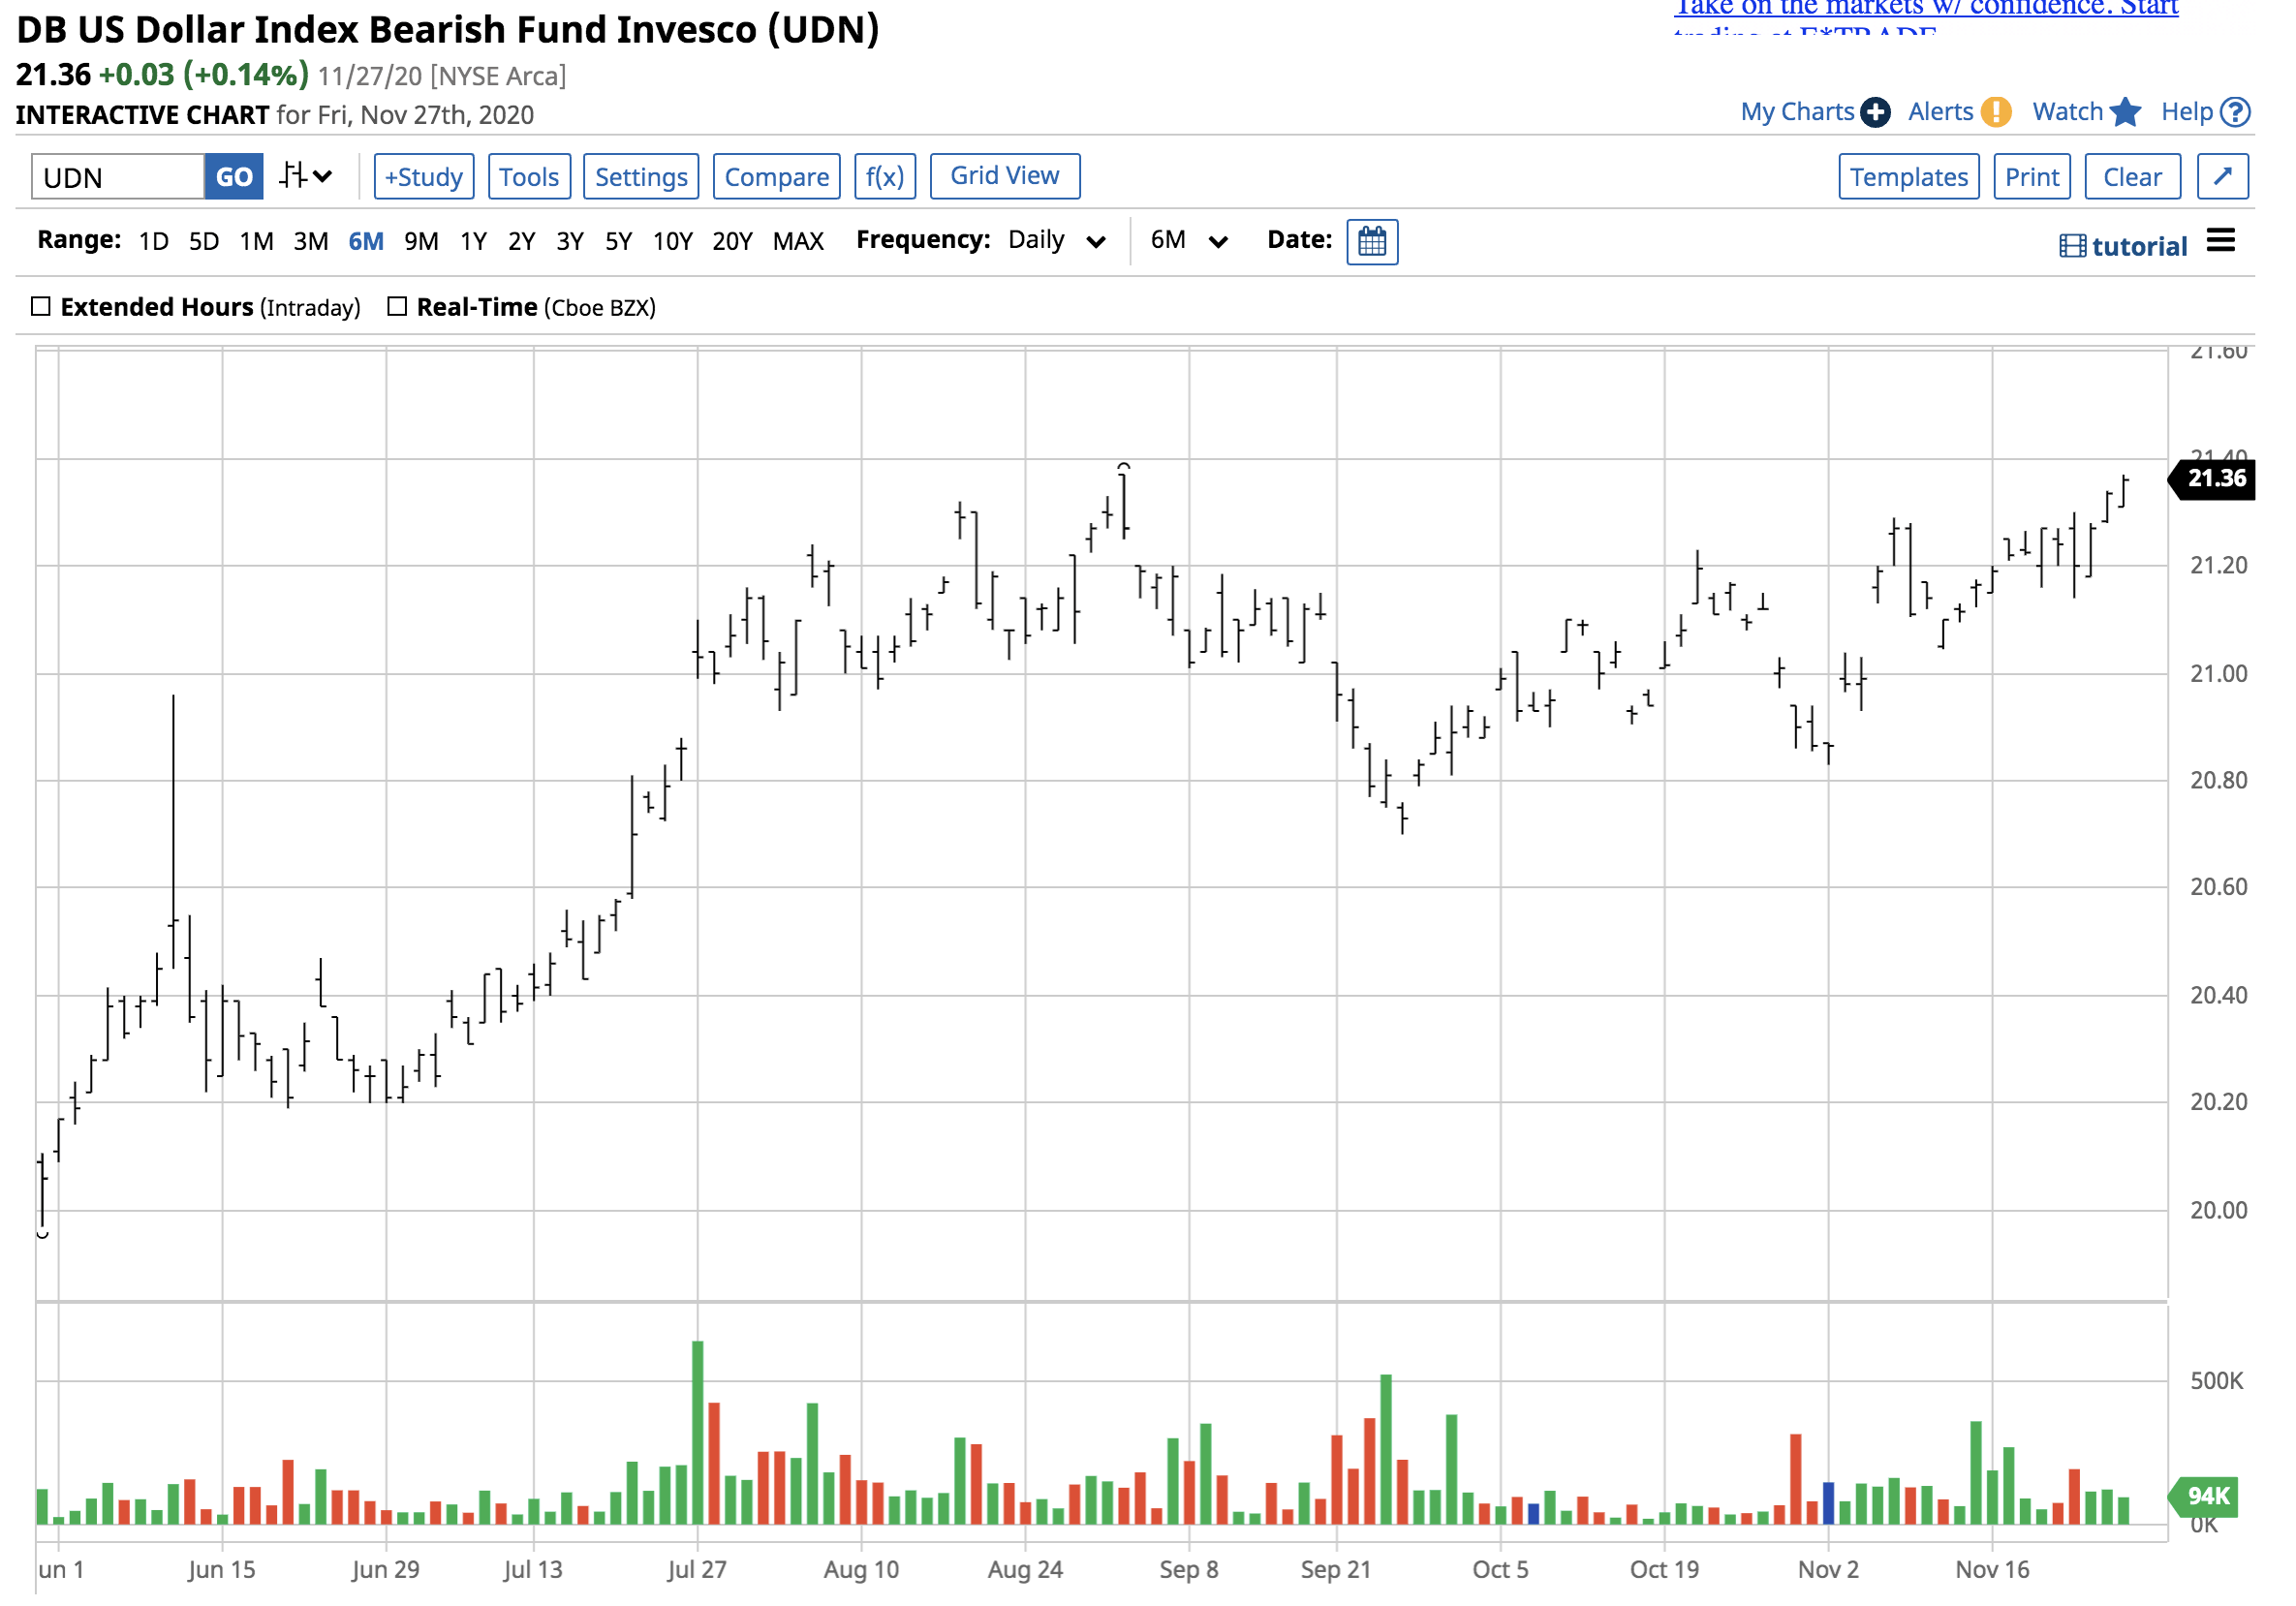Select the MAX range

[x=798, y=241]
